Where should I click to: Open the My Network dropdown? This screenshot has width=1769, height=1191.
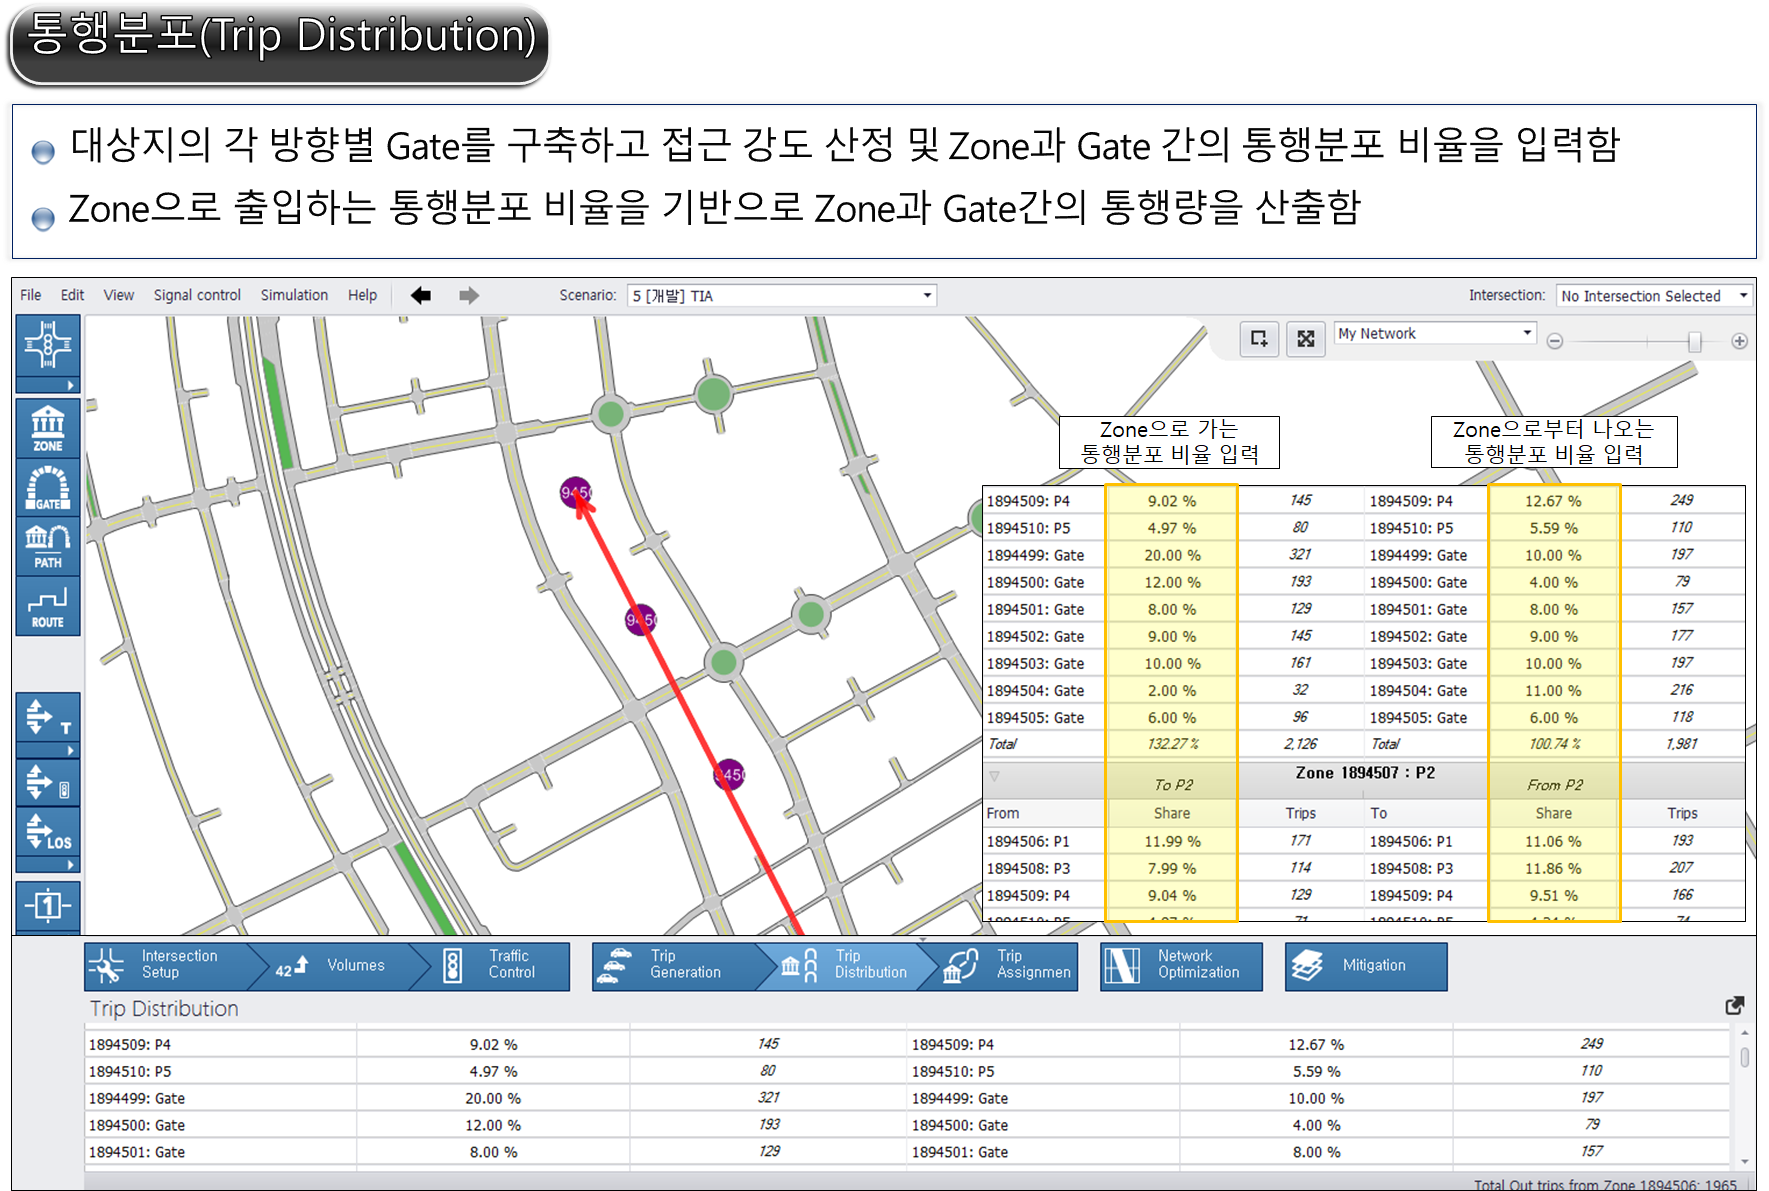tap(1435, 334)
